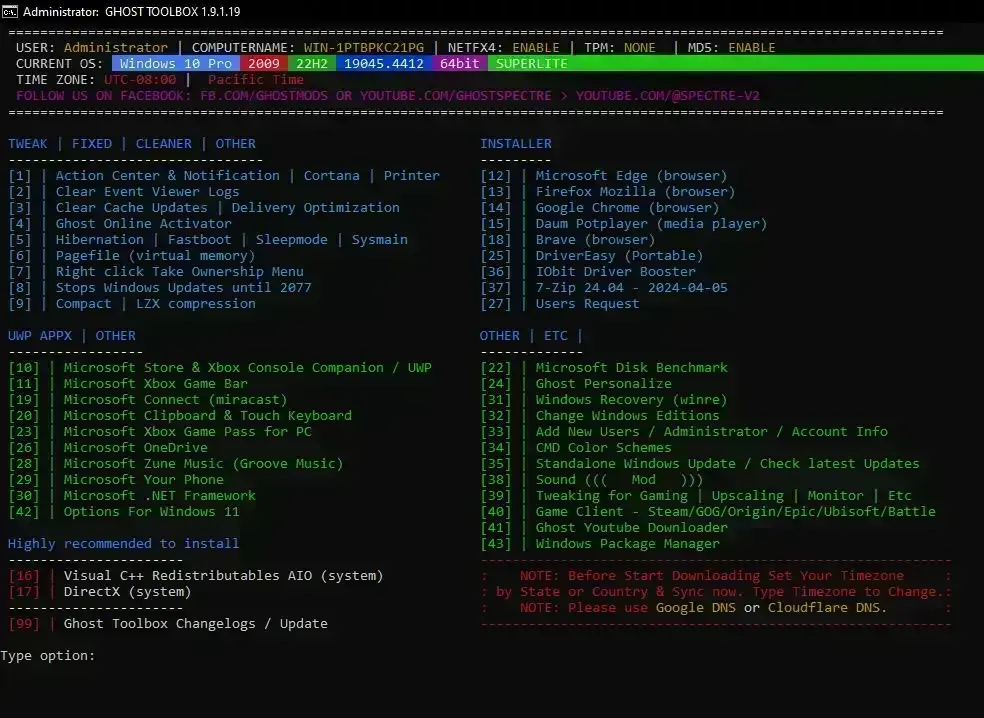The image size is (984, 718).
Task: Select 'Microsoft OneDrive' entry
Action: 108,447
